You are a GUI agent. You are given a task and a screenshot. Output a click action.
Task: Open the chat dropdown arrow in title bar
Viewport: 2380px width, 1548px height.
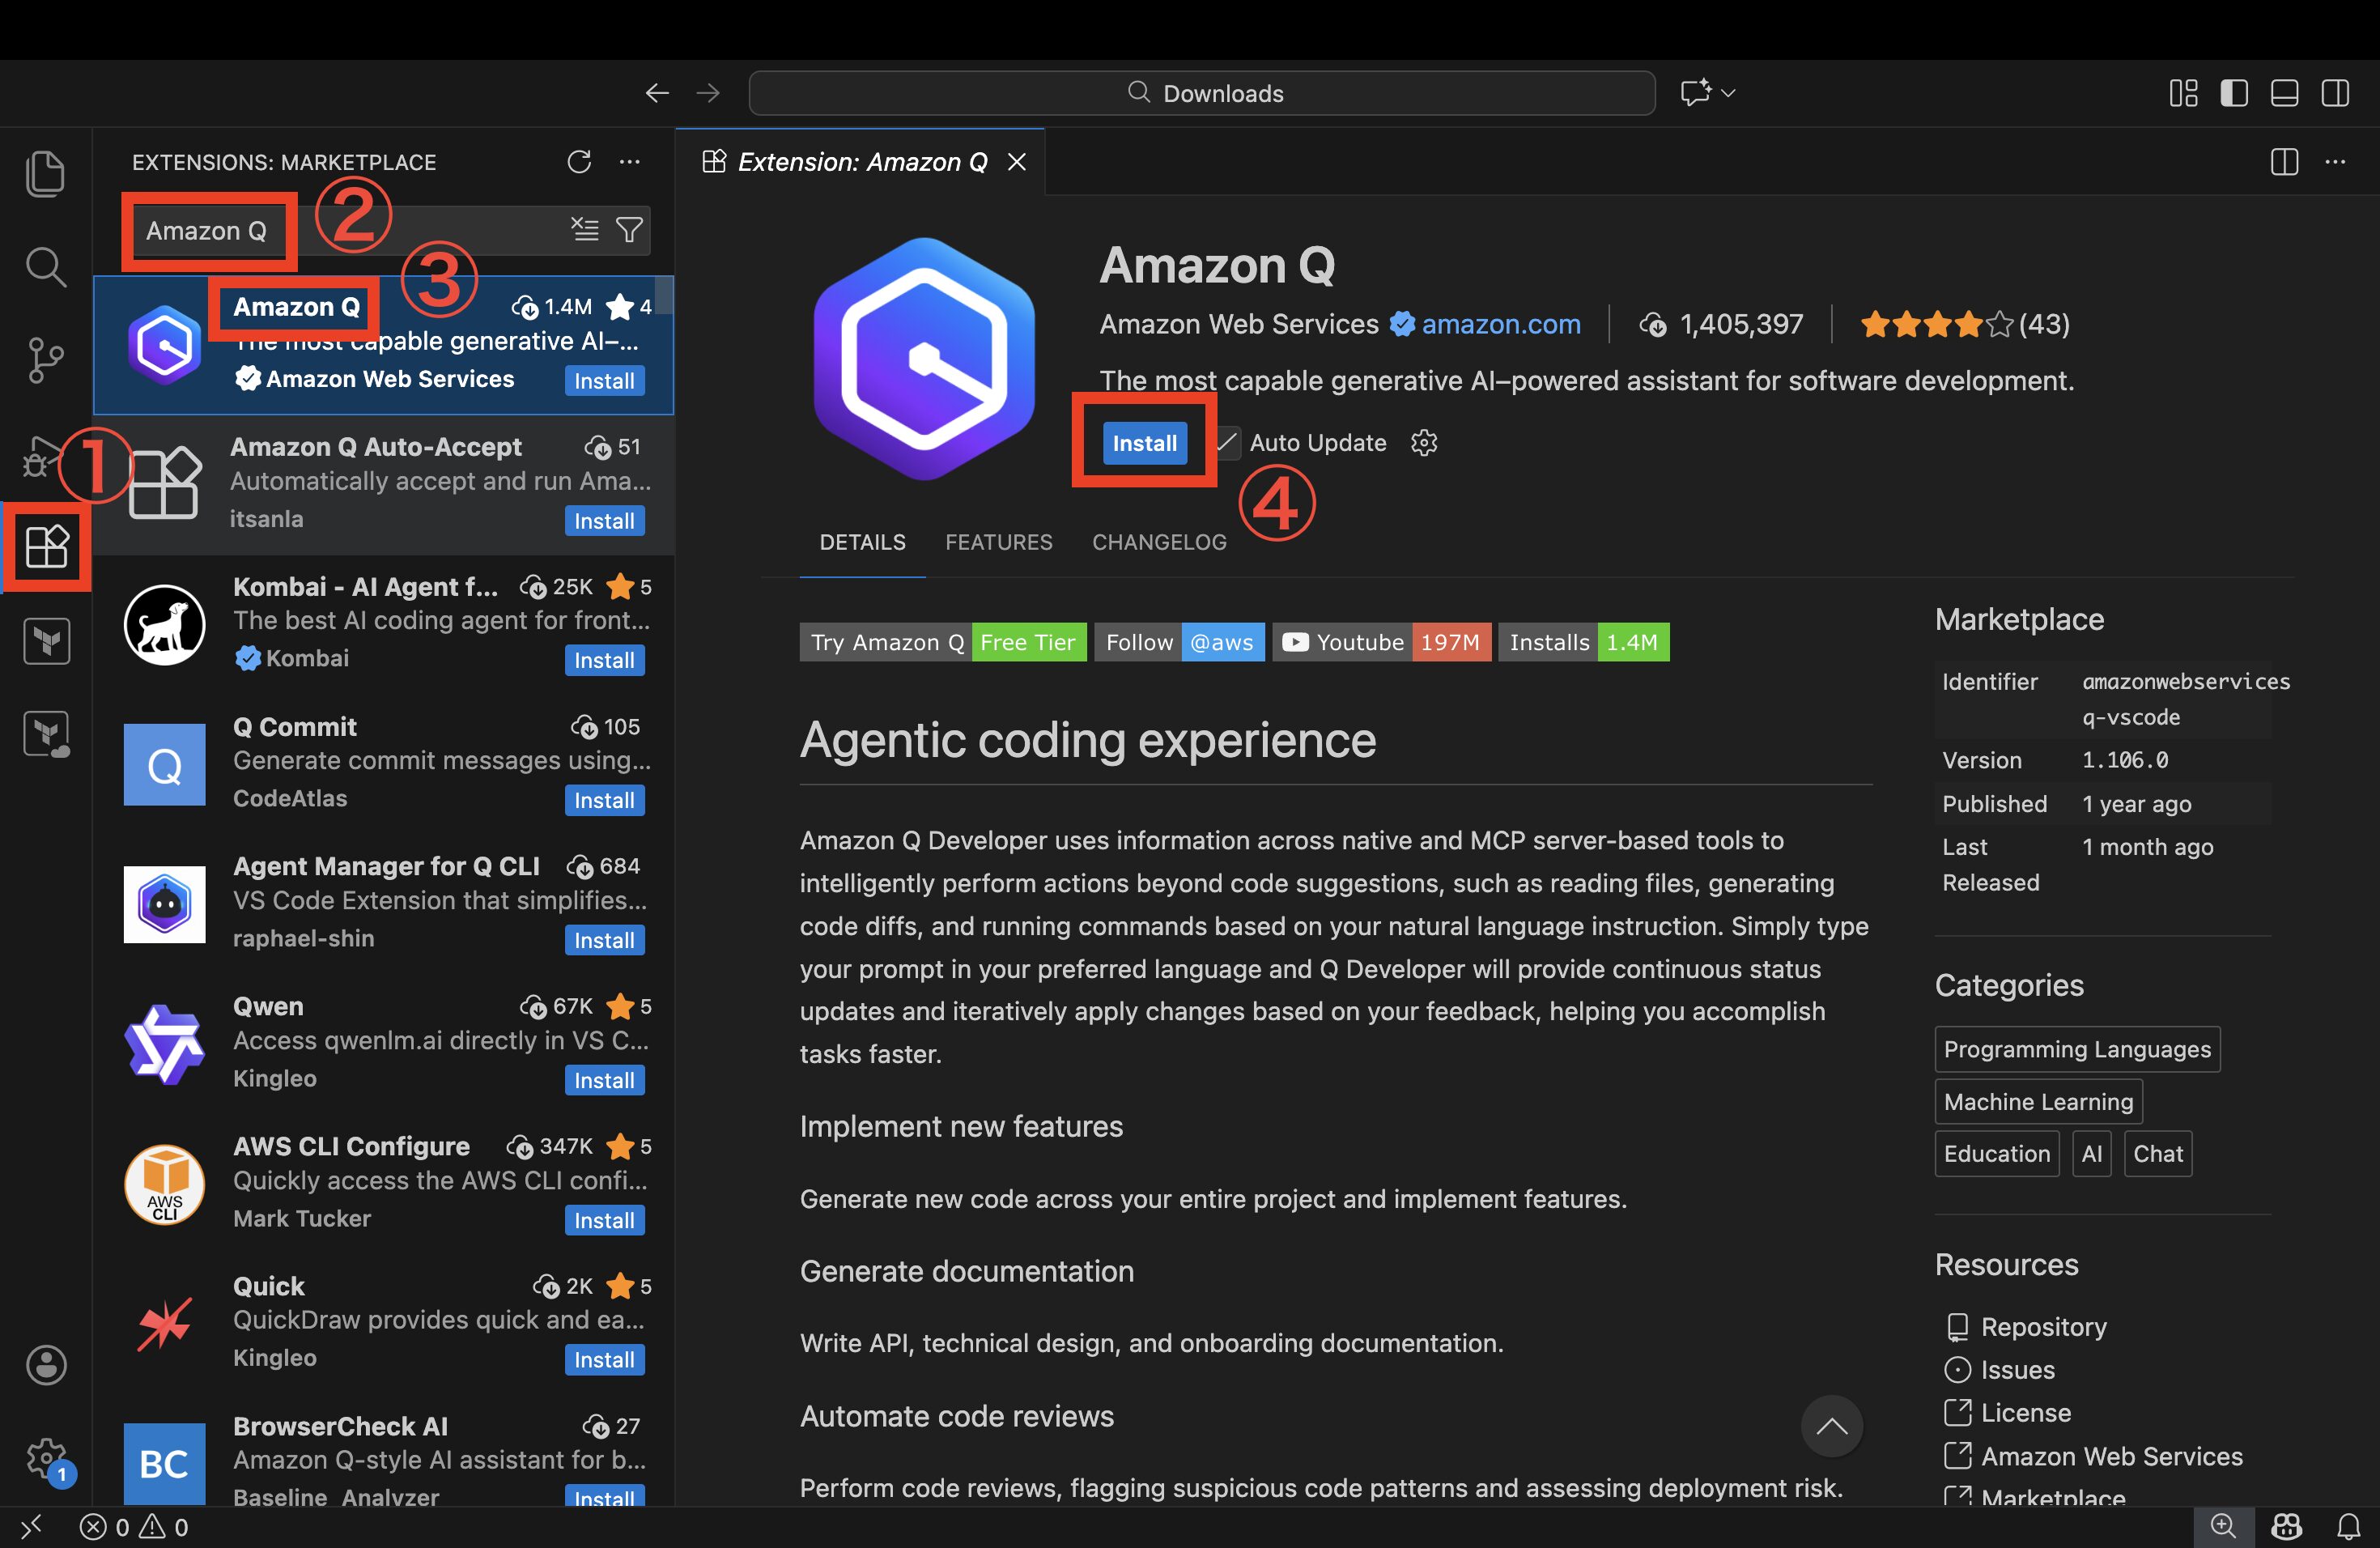click(1728, 93)
